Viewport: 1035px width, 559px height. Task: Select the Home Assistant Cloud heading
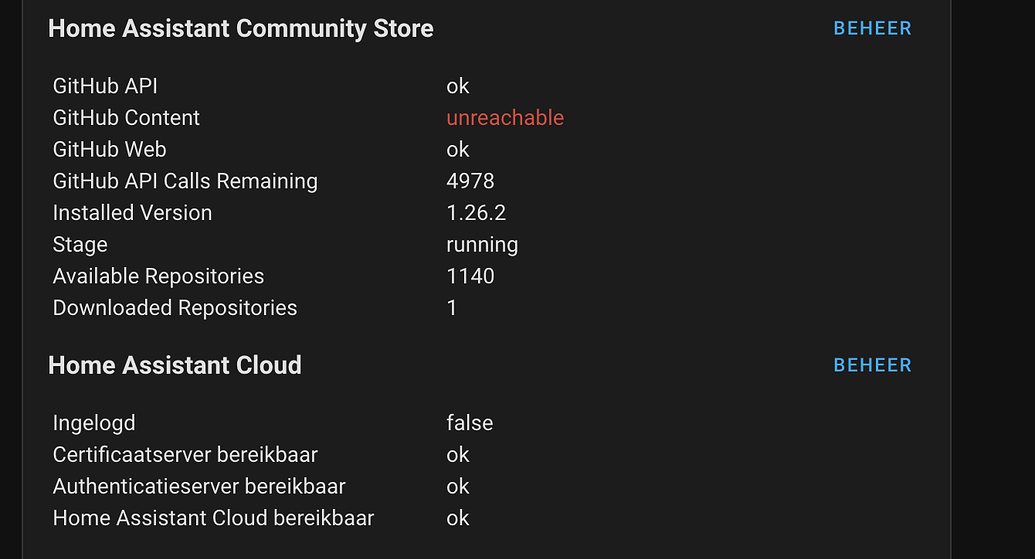[175, 365]
